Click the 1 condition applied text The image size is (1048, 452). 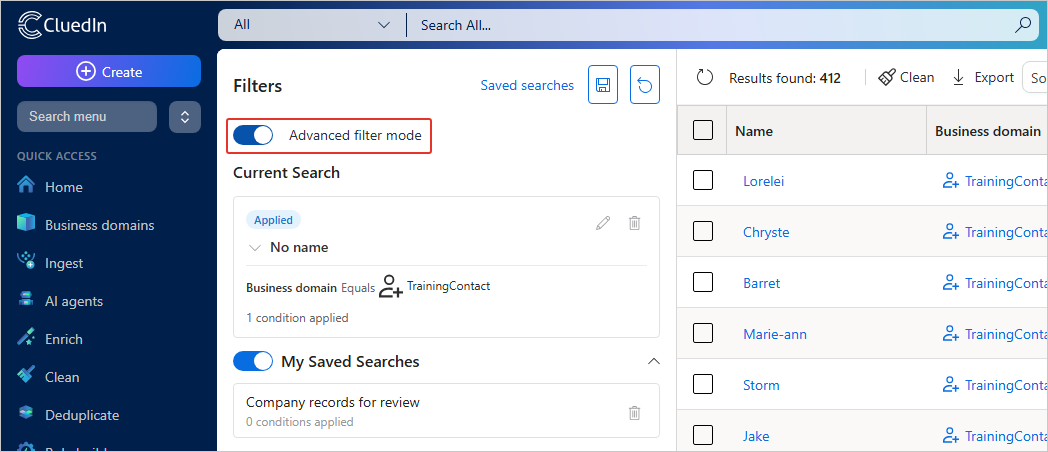[297, 318]
